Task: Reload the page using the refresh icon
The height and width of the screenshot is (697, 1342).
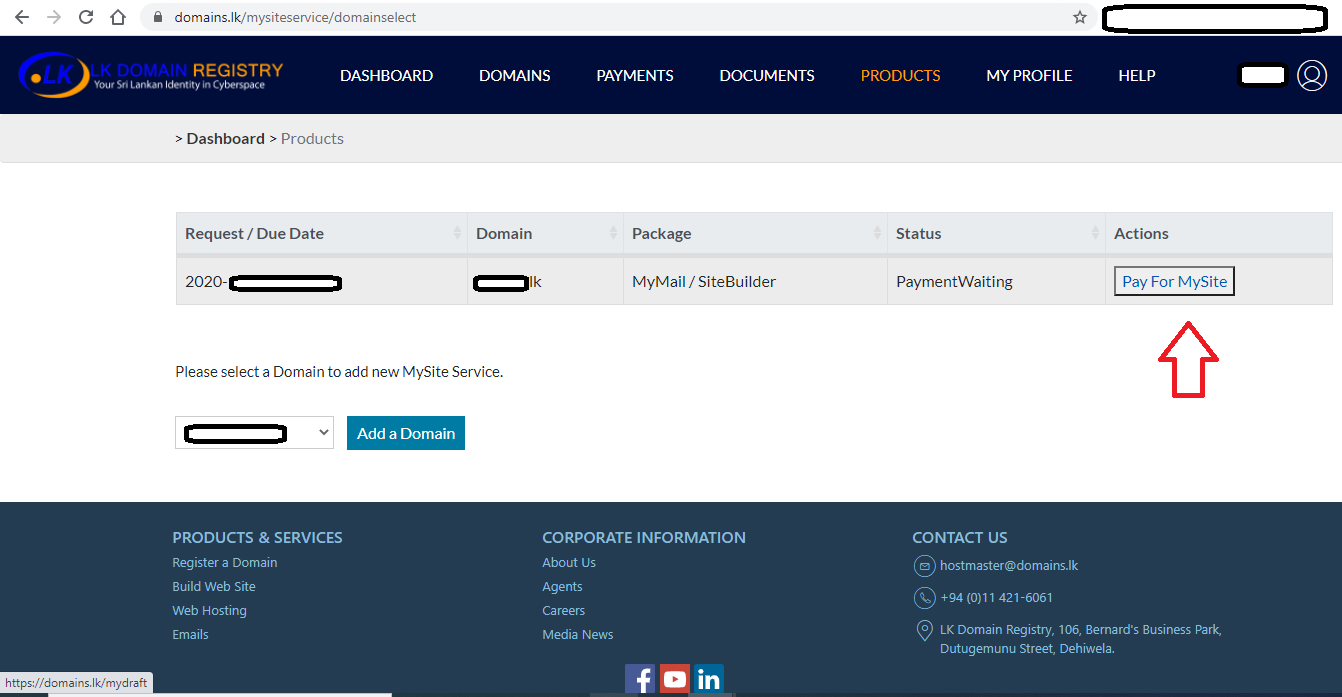Action: coord(85,17)
